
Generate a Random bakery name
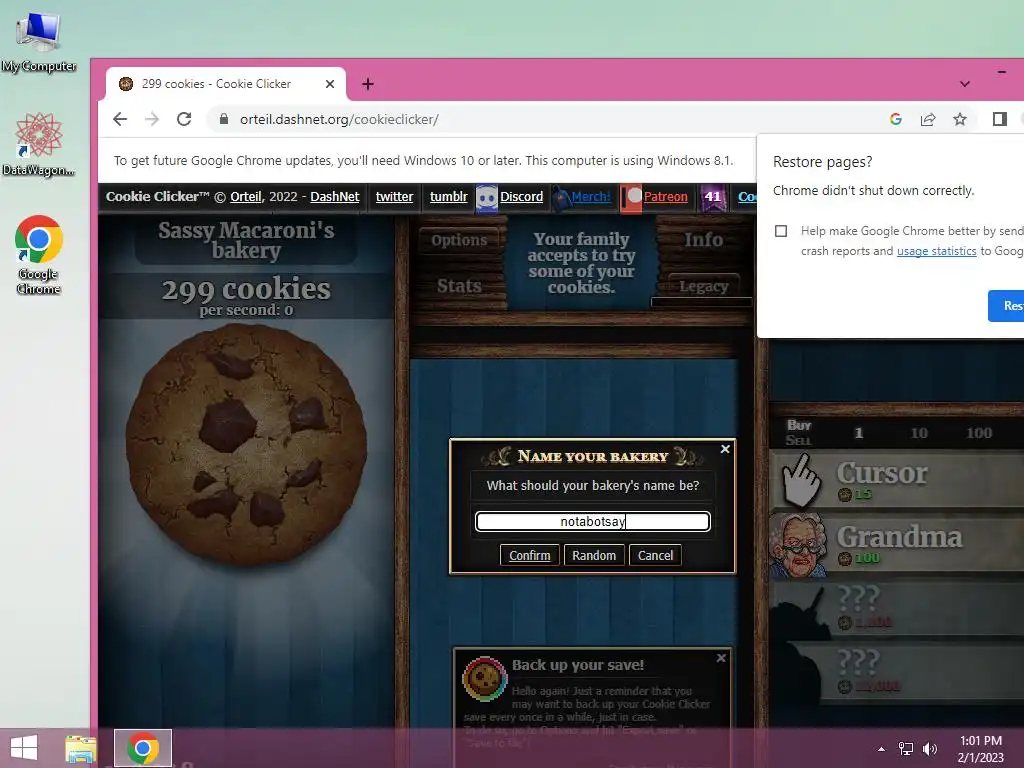click(594, 555)
